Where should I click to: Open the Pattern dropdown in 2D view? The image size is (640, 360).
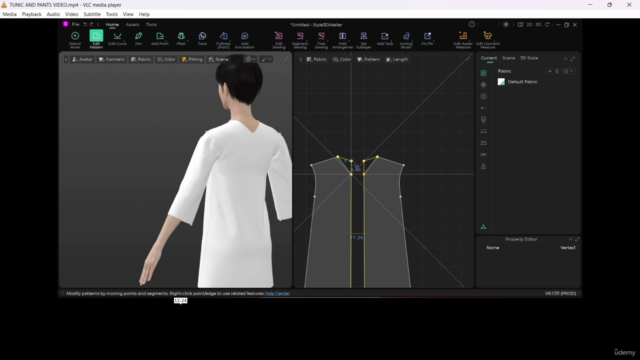point(369,59)
